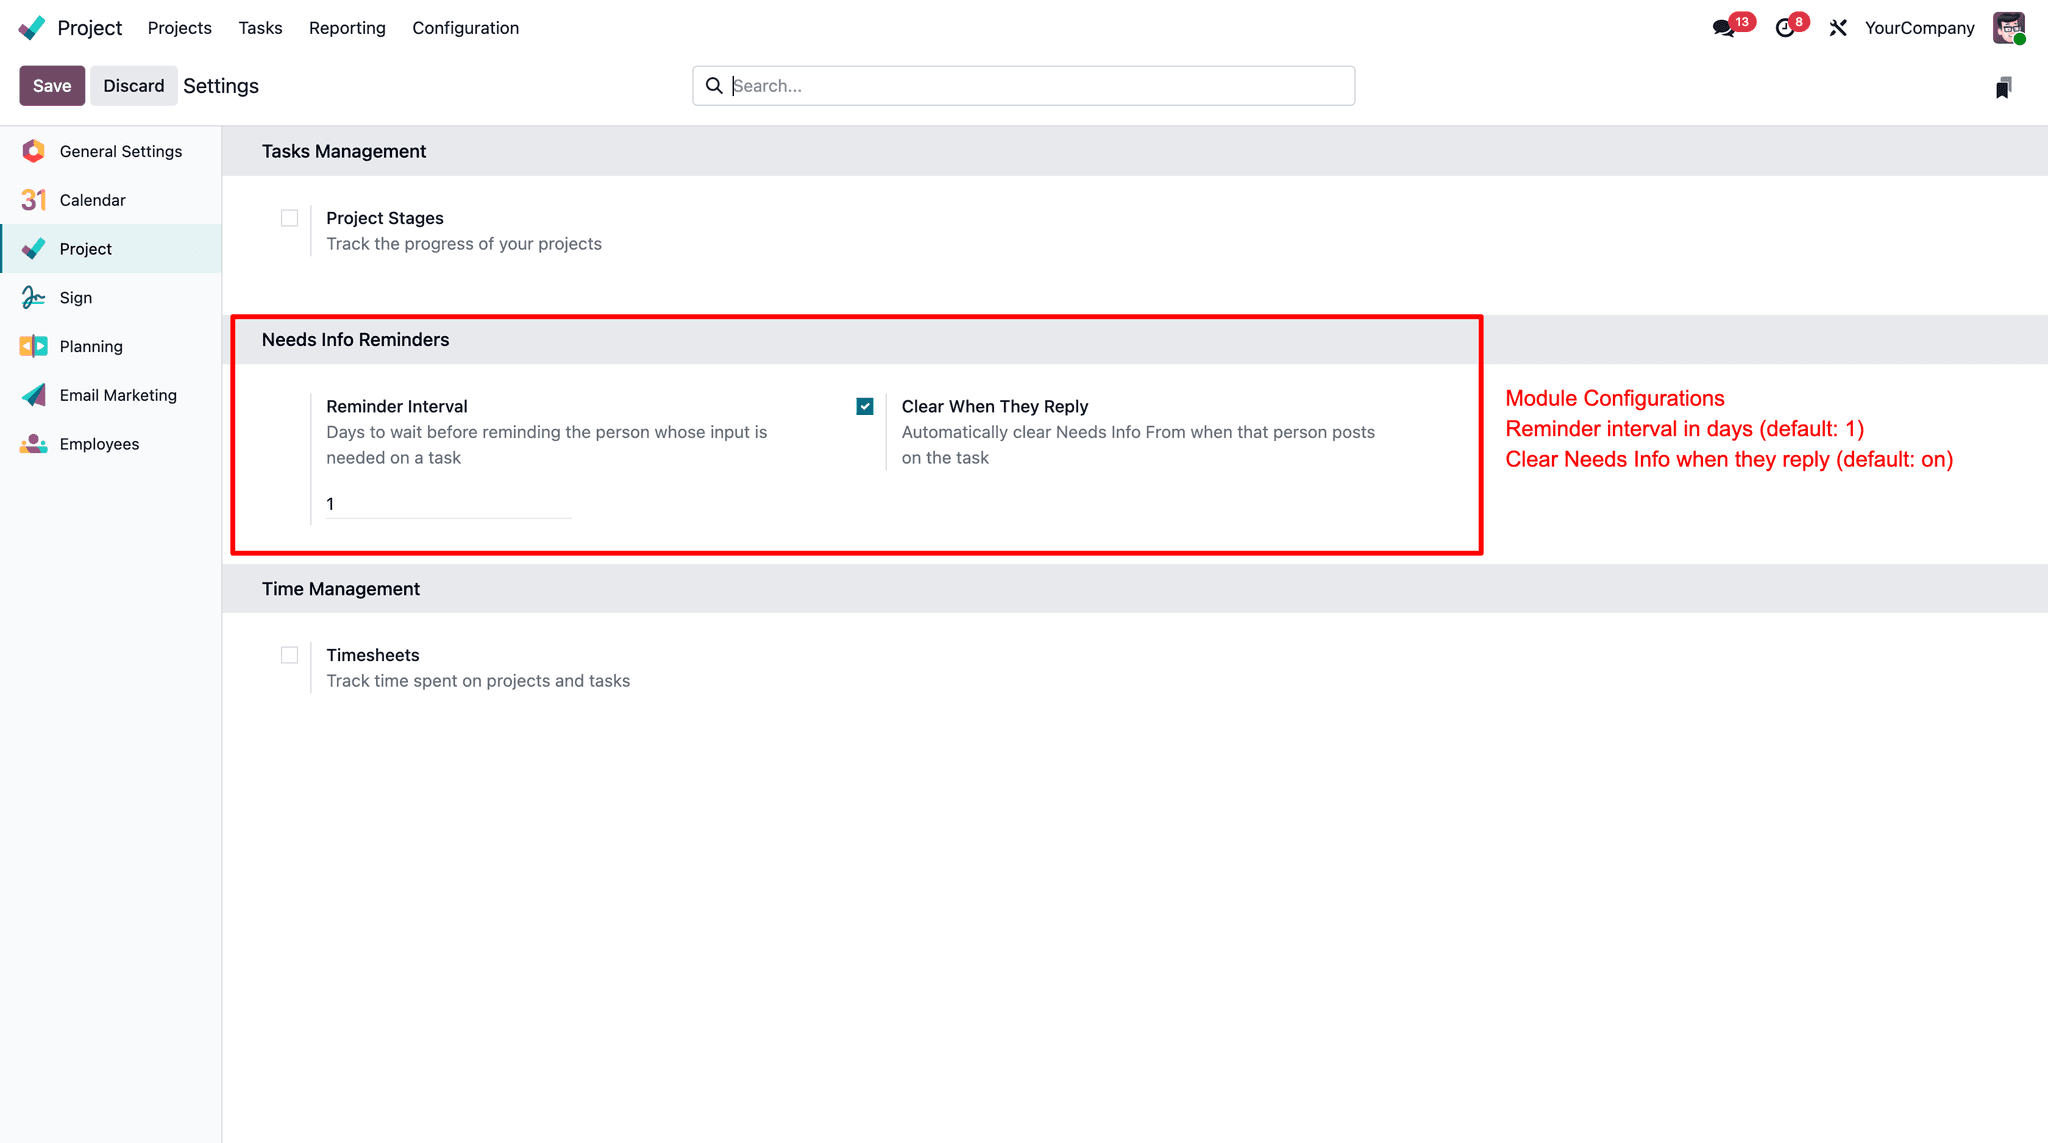The image size is (2048, 1143).
Task: Click the Time Management heading
Action: 341,589
